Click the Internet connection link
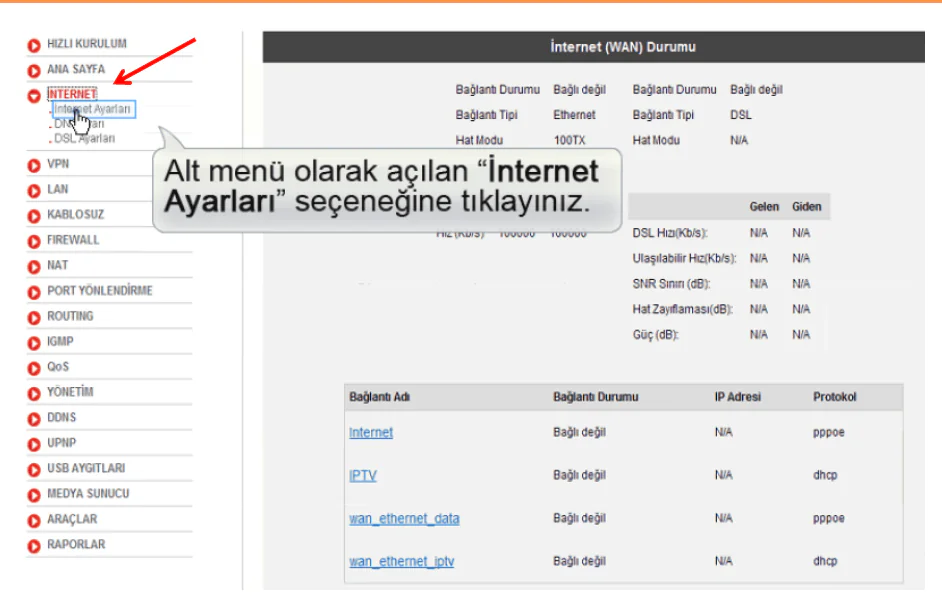The image size is (942, 597). point(371,433)
